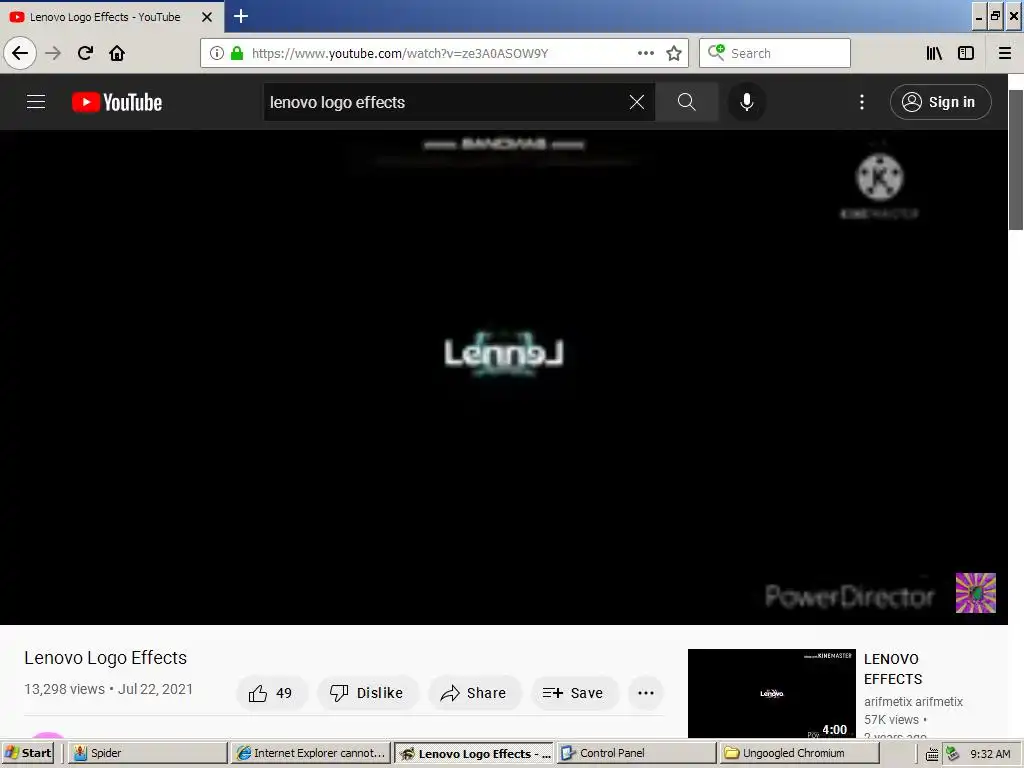
Task: Switch to Spider taskbar window
Action: click(148, 753)
